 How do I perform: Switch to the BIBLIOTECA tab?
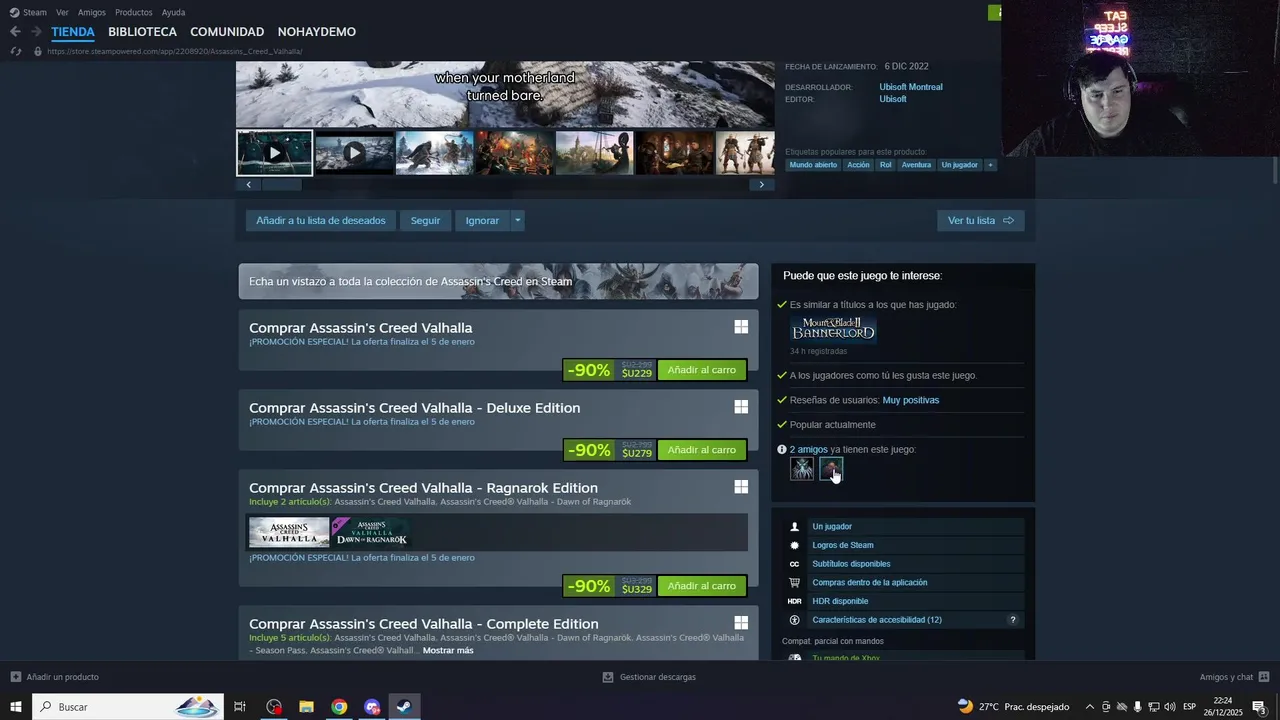142,32
